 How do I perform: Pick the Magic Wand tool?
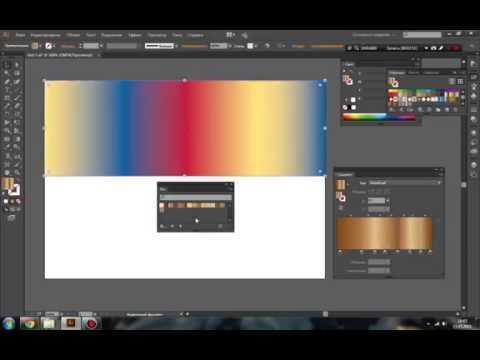click(x=7, y=73)
